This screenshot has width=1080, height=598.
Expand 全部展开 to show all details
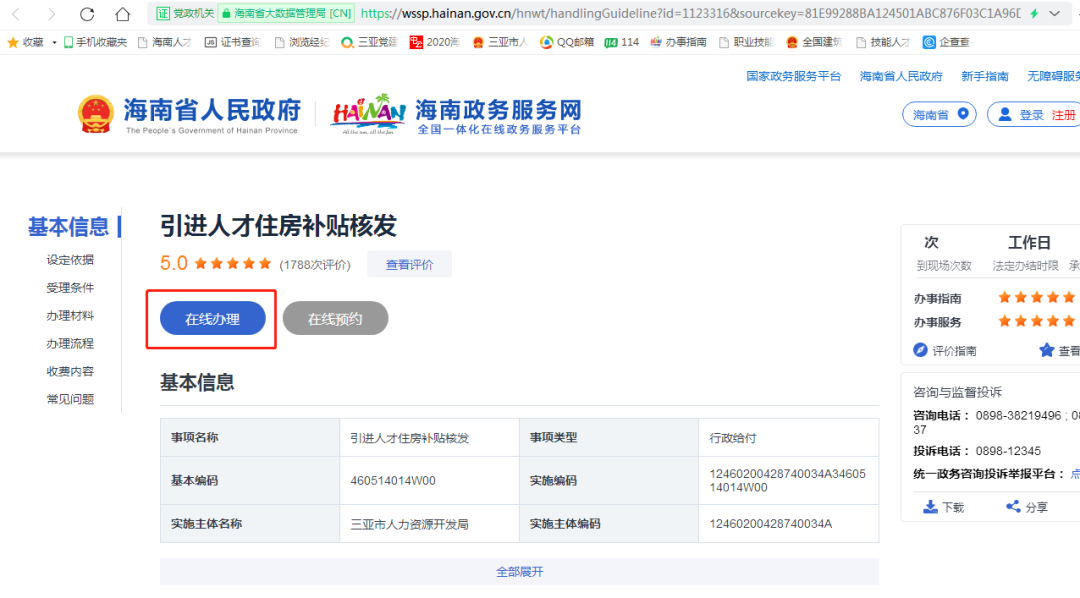520,571
